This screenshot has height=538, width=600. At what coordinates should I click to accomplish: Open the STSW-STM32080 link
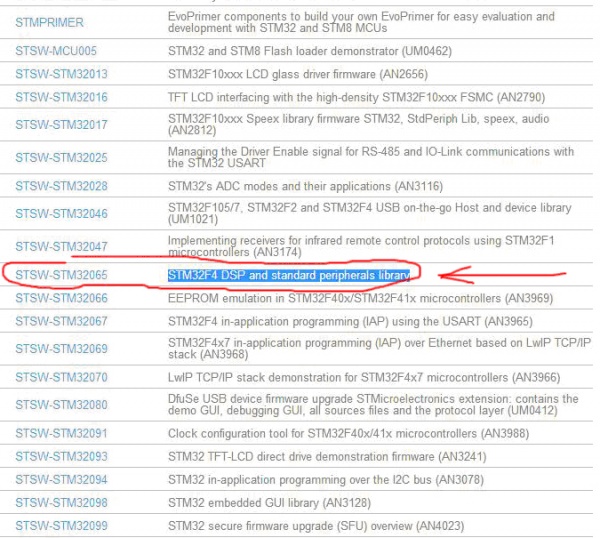coord(61,405)
